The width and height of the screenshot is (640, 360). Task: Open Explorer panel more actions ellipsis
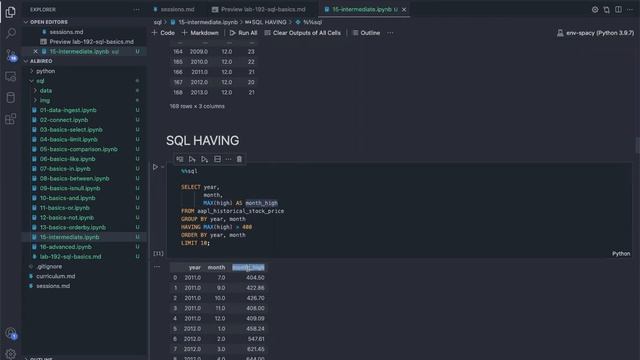(136, 9)
